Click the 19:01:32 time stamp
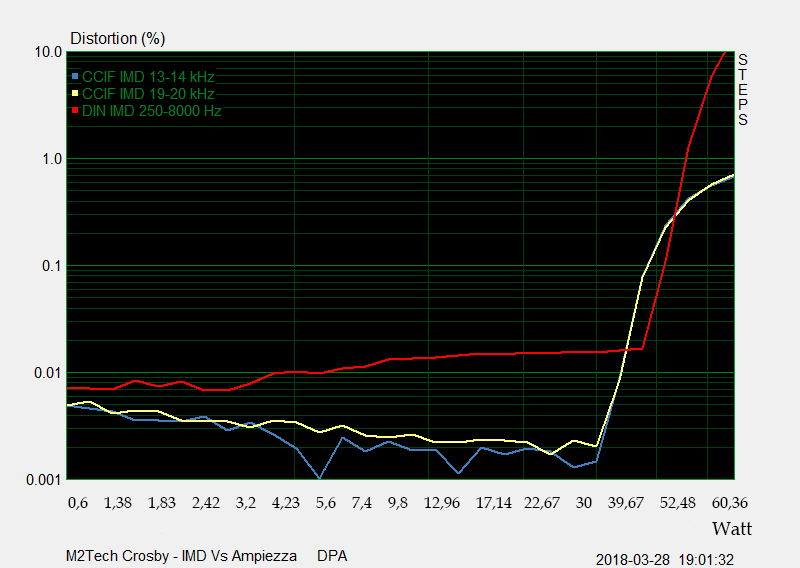 [707, 560]
